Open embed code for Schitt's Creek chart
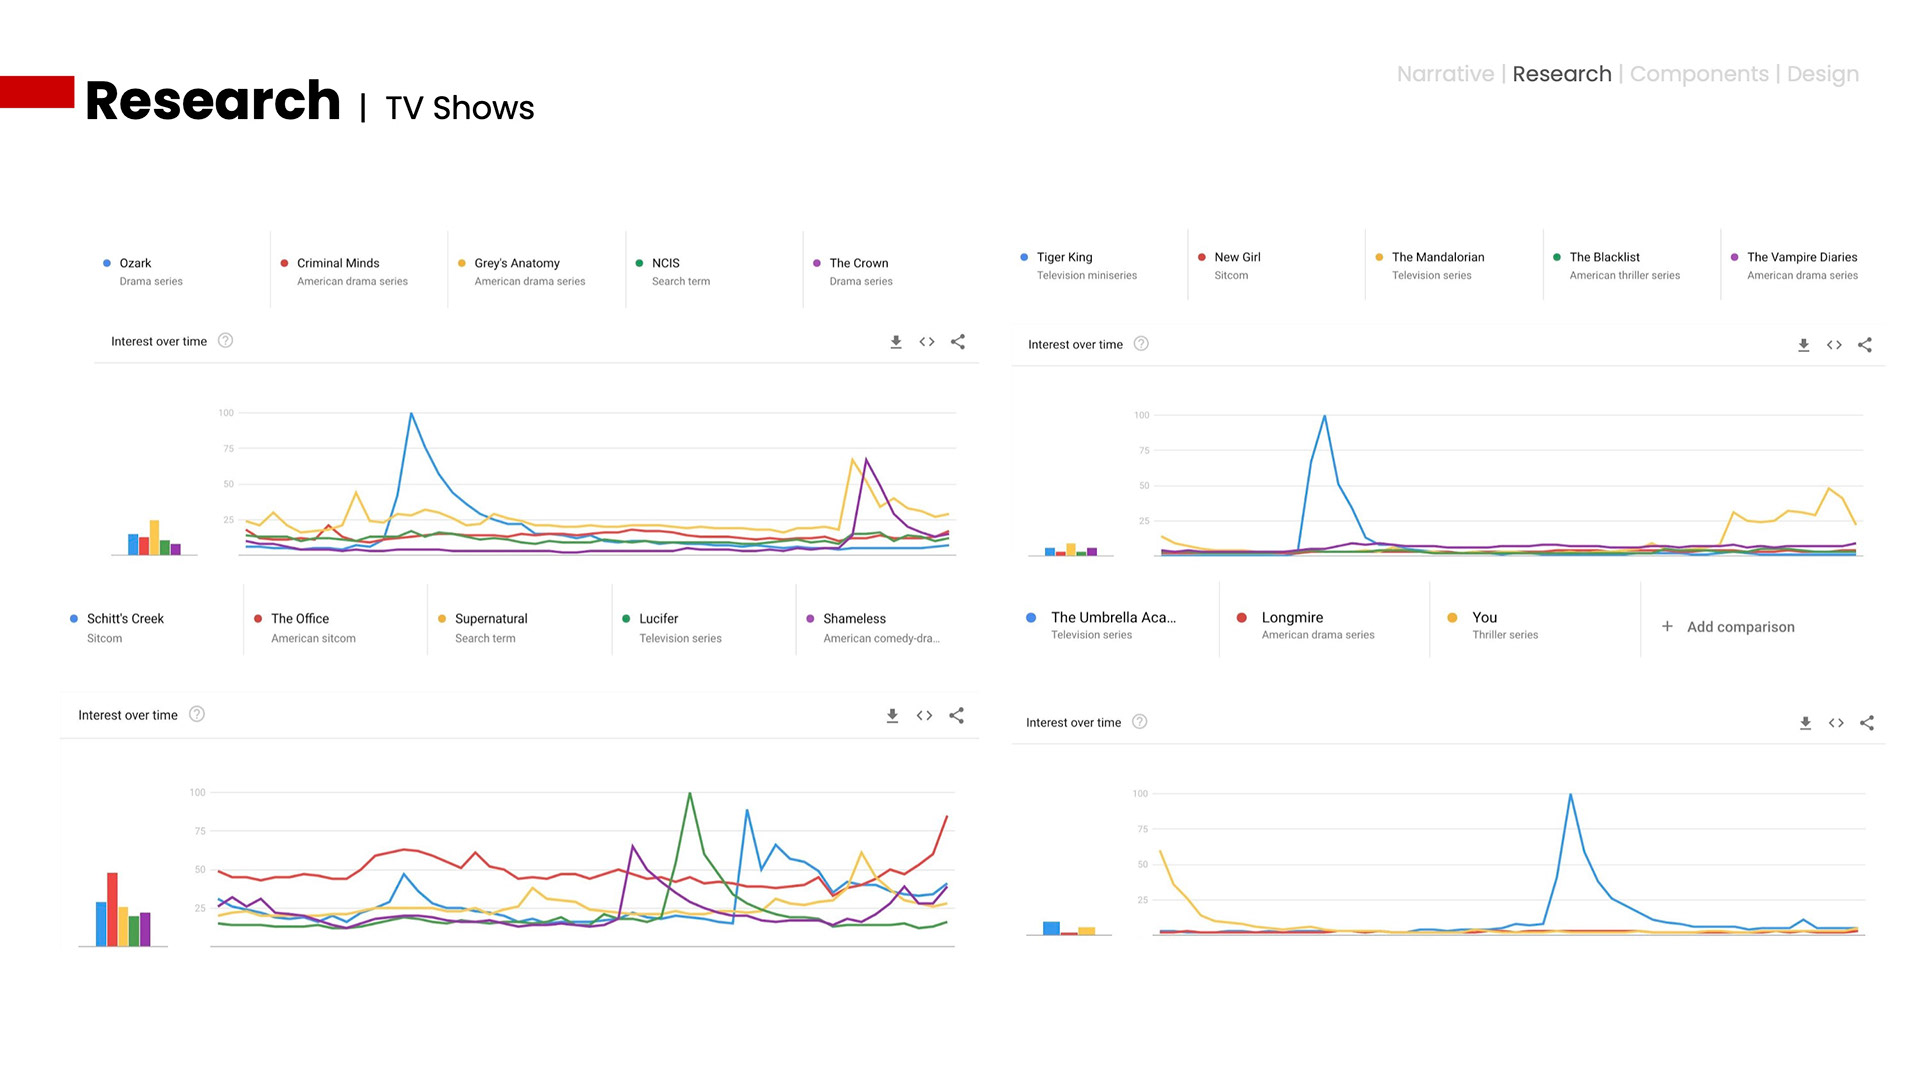Image resolution: width=1920 pixels, height=1080 pixels. pyautogui.click(x=924, y=716)
